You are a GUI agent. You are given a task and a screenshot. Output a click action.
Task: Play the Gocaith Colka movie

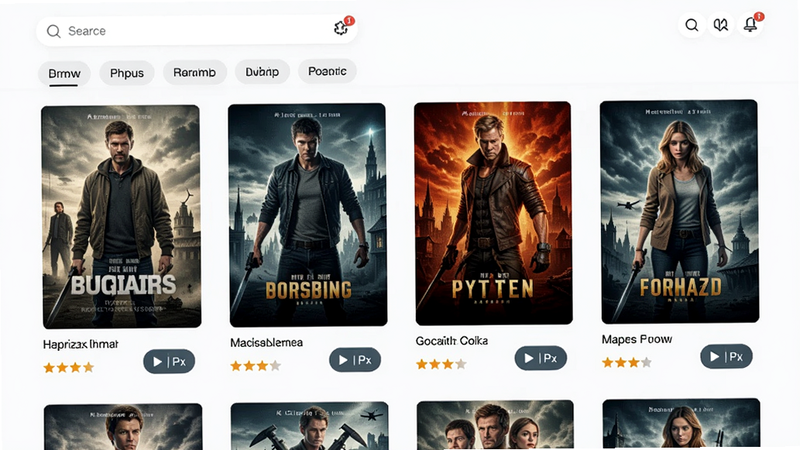(540, 358)
